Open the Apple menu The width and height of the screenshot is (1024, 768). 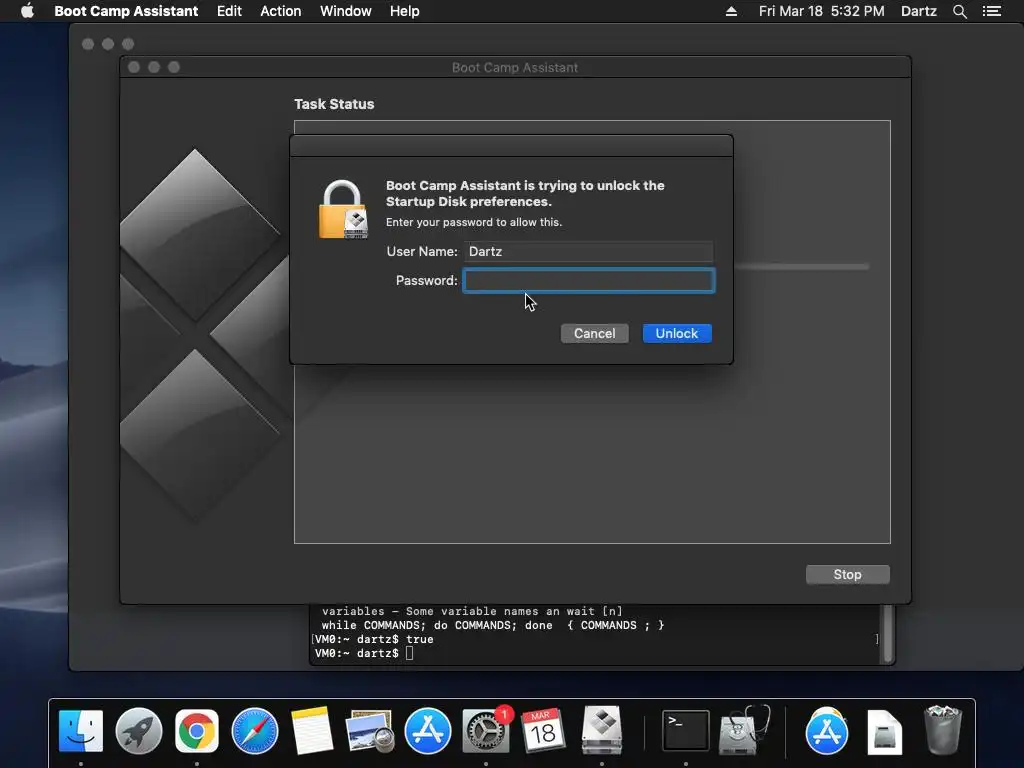[27, 11]
